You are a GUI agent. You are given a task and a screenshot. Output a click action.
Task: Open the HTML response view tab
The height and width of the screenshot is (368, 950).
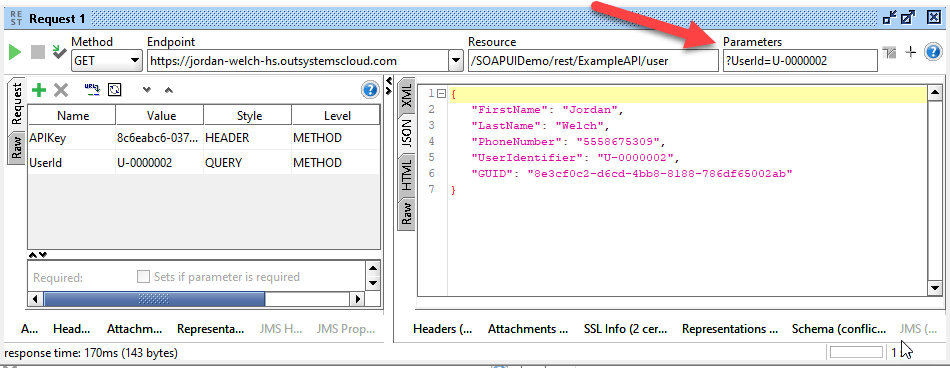click(x=406, y=175)
